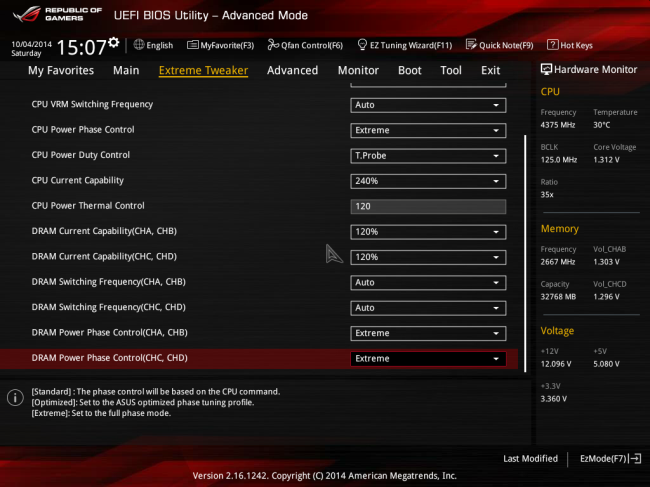Click the Capacity 32768 MB value

[558, 296]
